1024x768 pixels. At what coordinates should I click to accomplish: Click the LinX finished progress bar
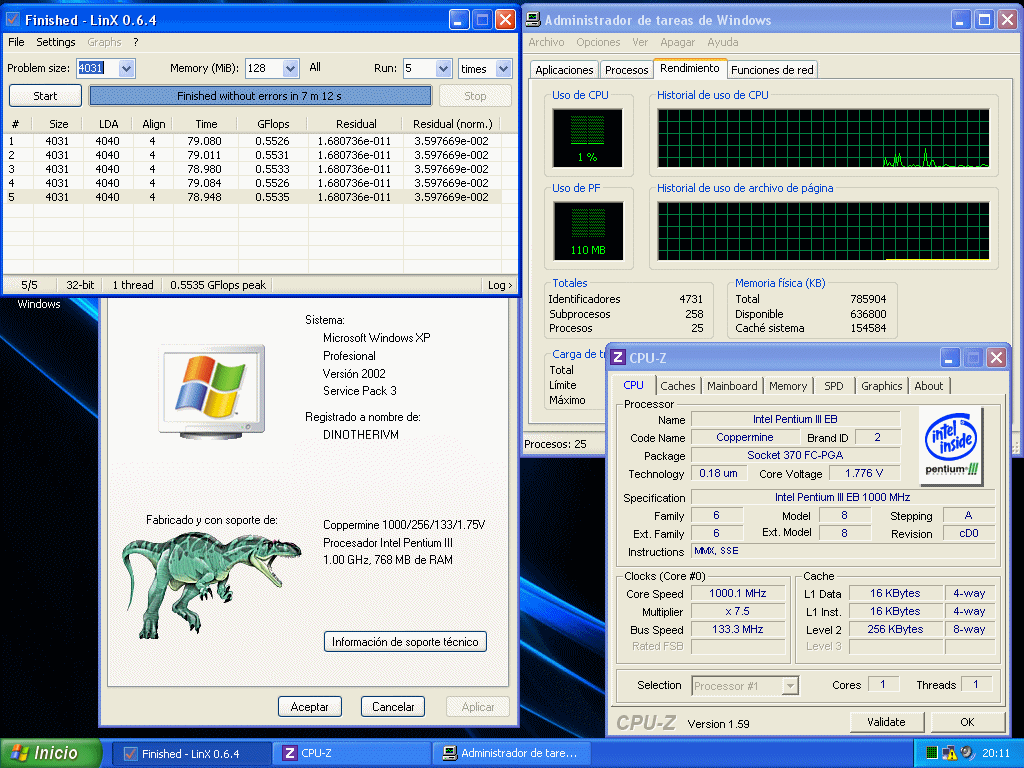[260, 96]
